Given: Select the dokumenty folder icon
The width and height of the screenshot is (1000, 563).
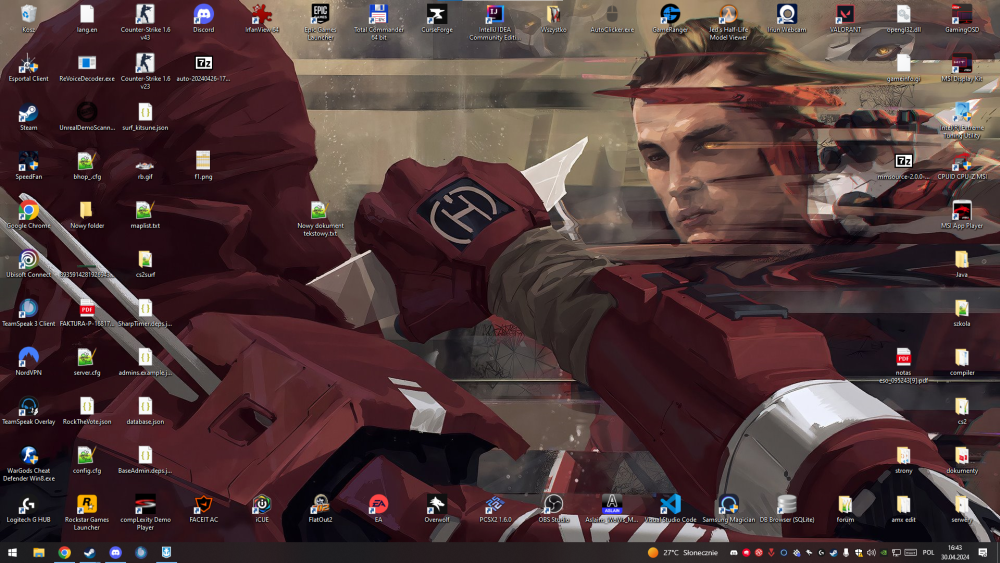Looking at the screenshot, I should 962,460.
